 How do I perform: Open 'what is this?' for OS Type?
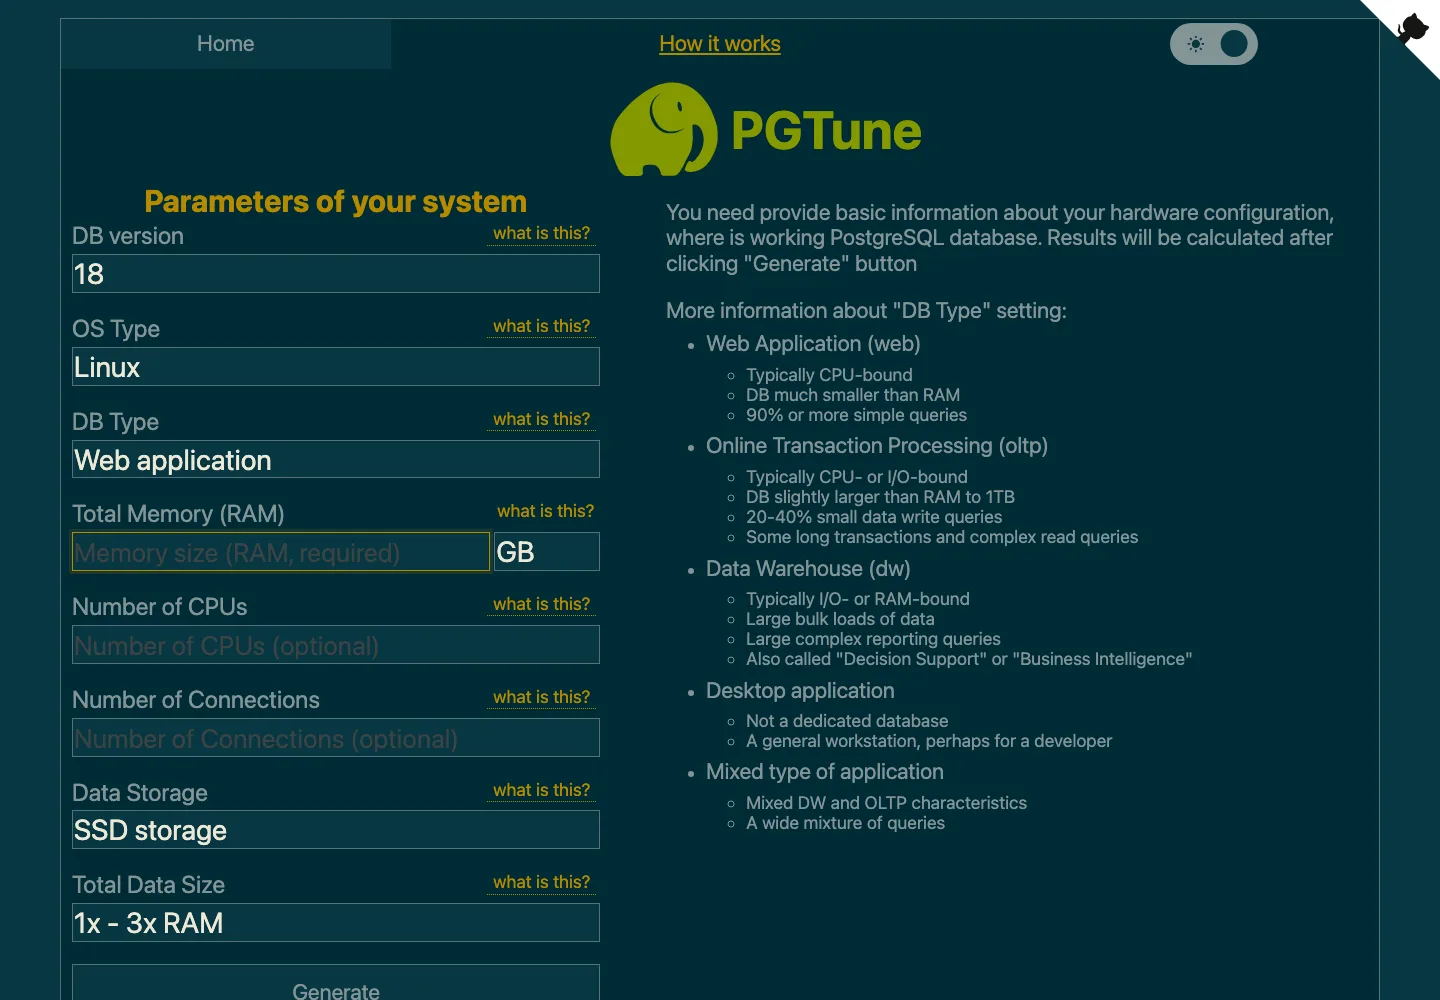click(542, 326)
